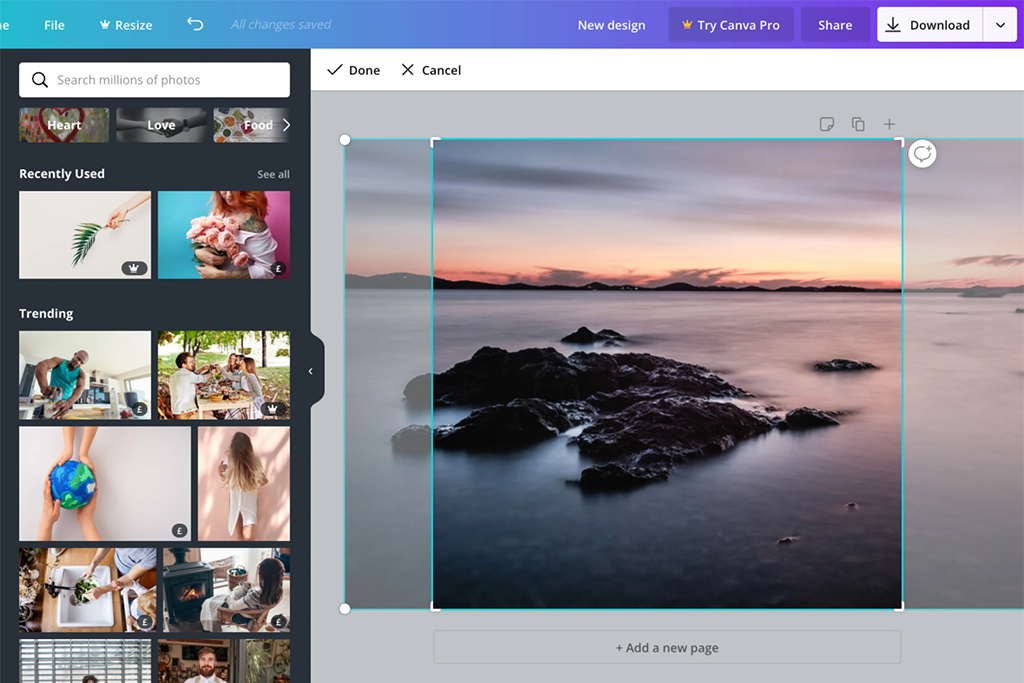1024x683 pixels.
Task: Duplicate page using the copy icon
Action: point(858,124)
